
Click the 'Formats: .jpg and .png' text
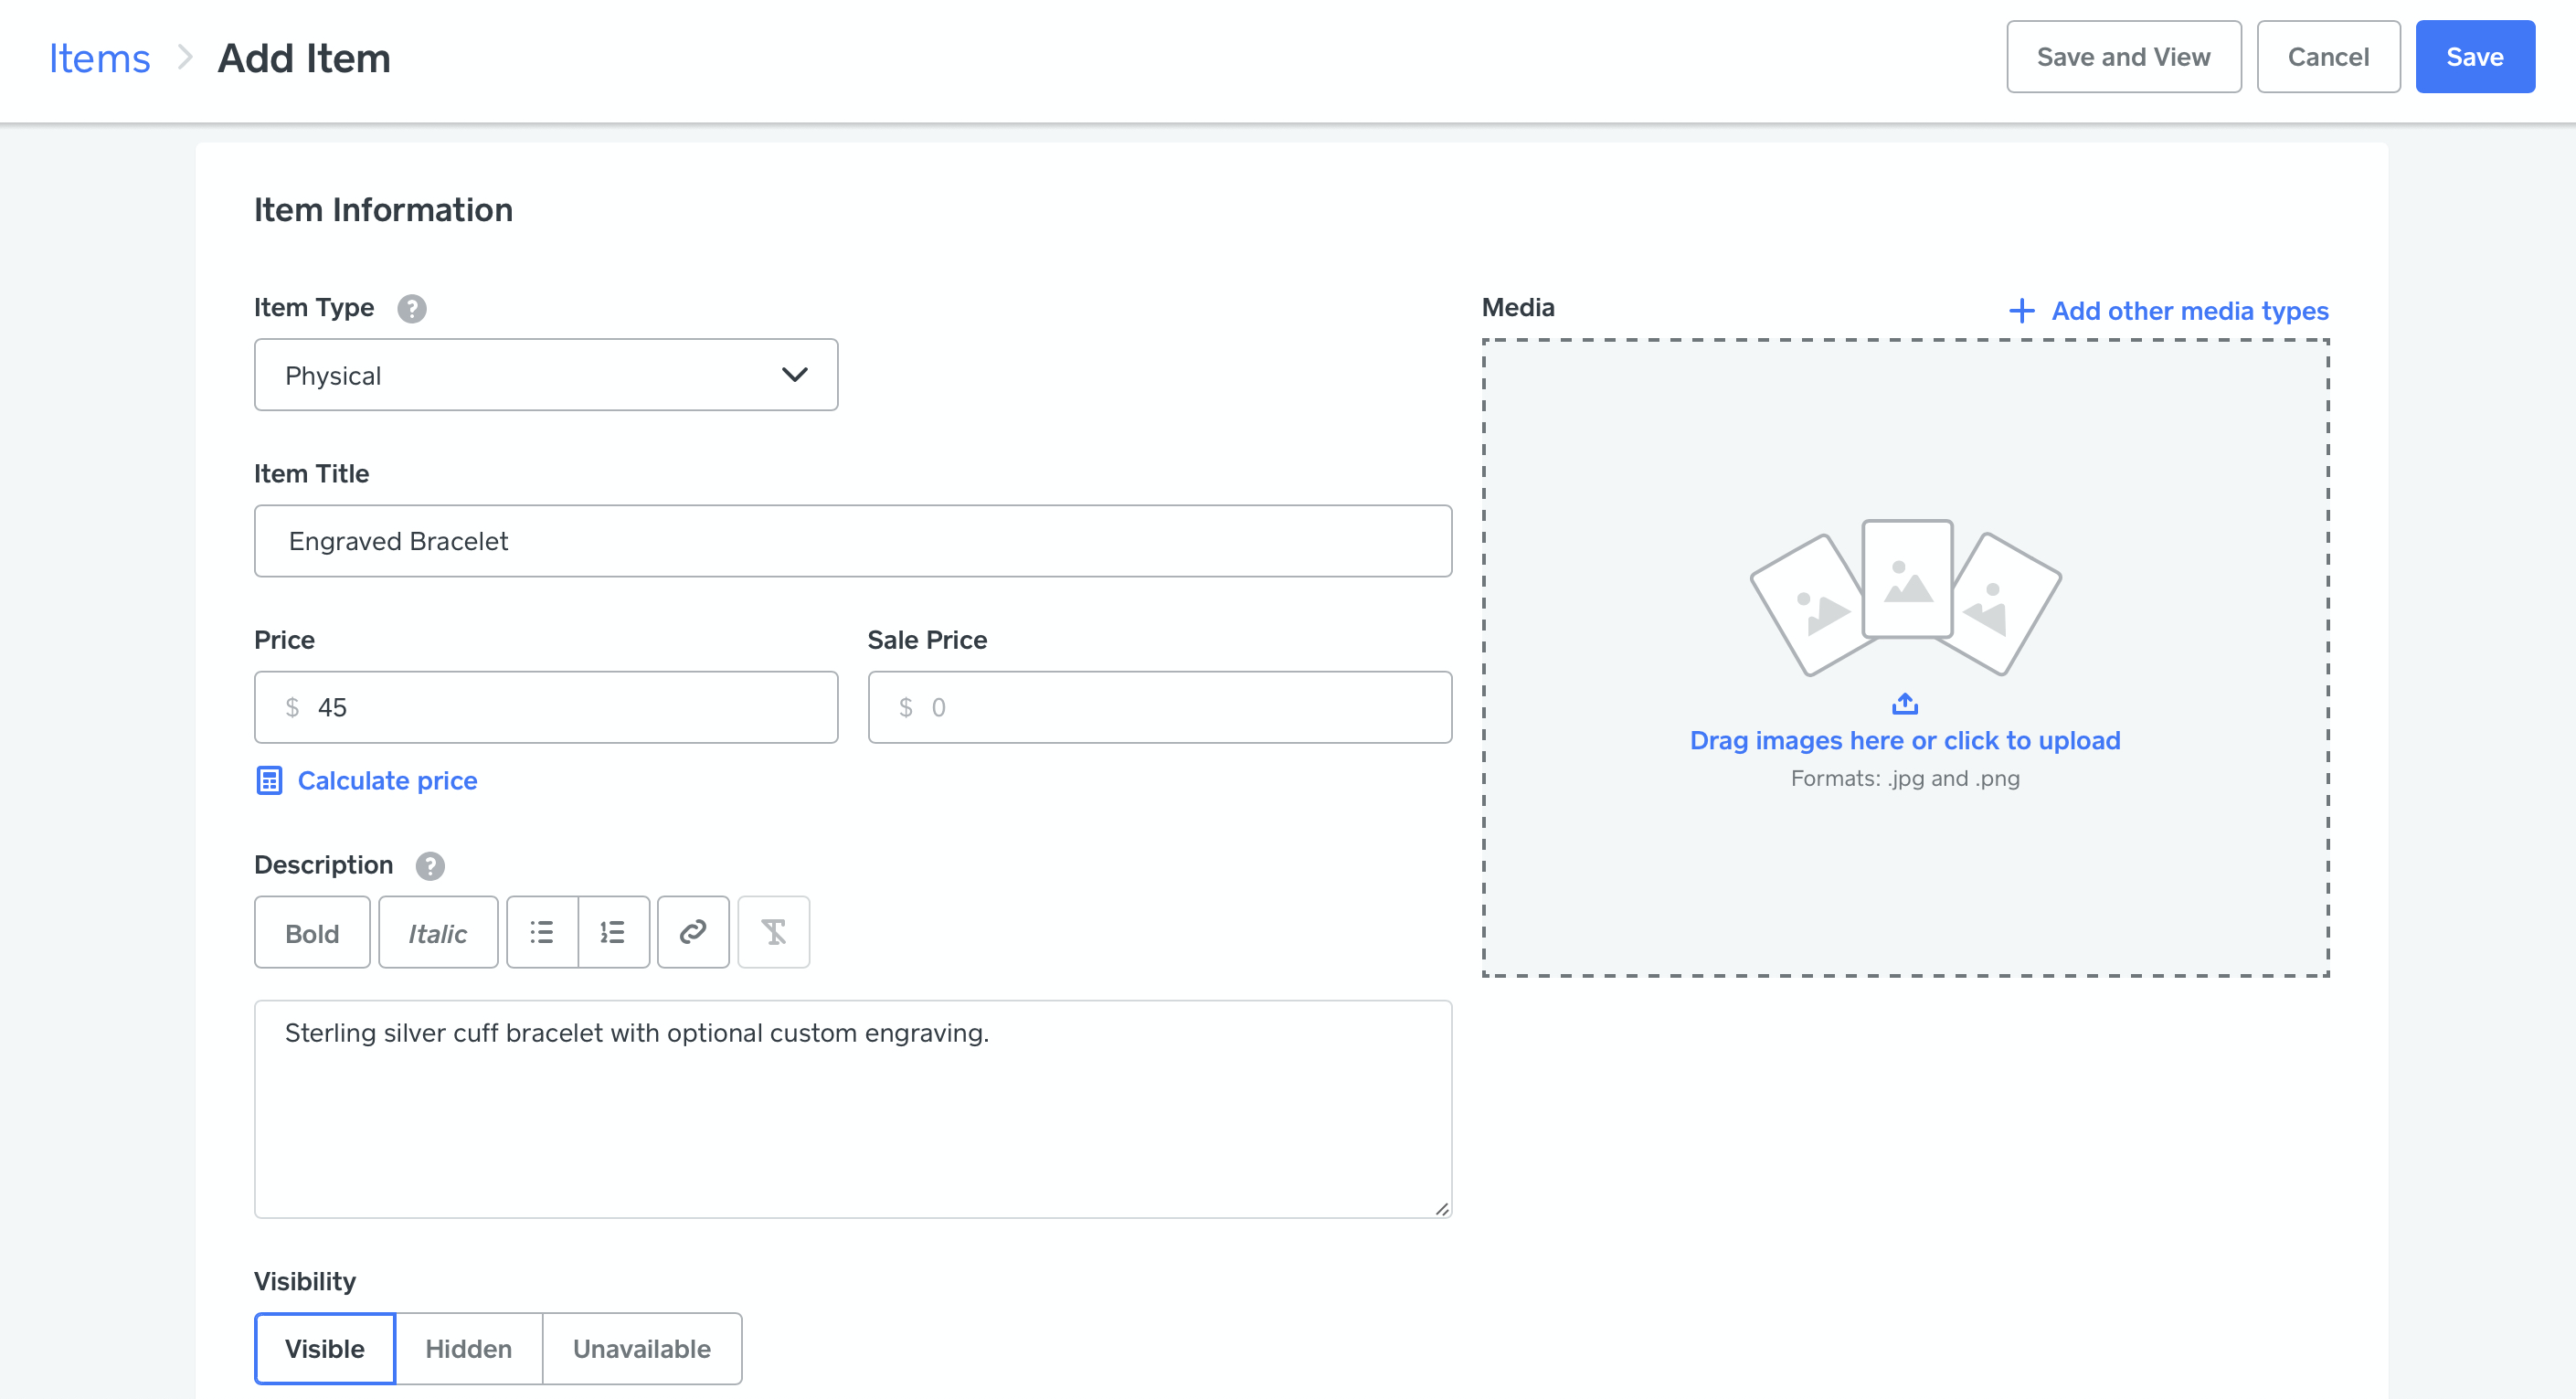(x=1905, y=779)
